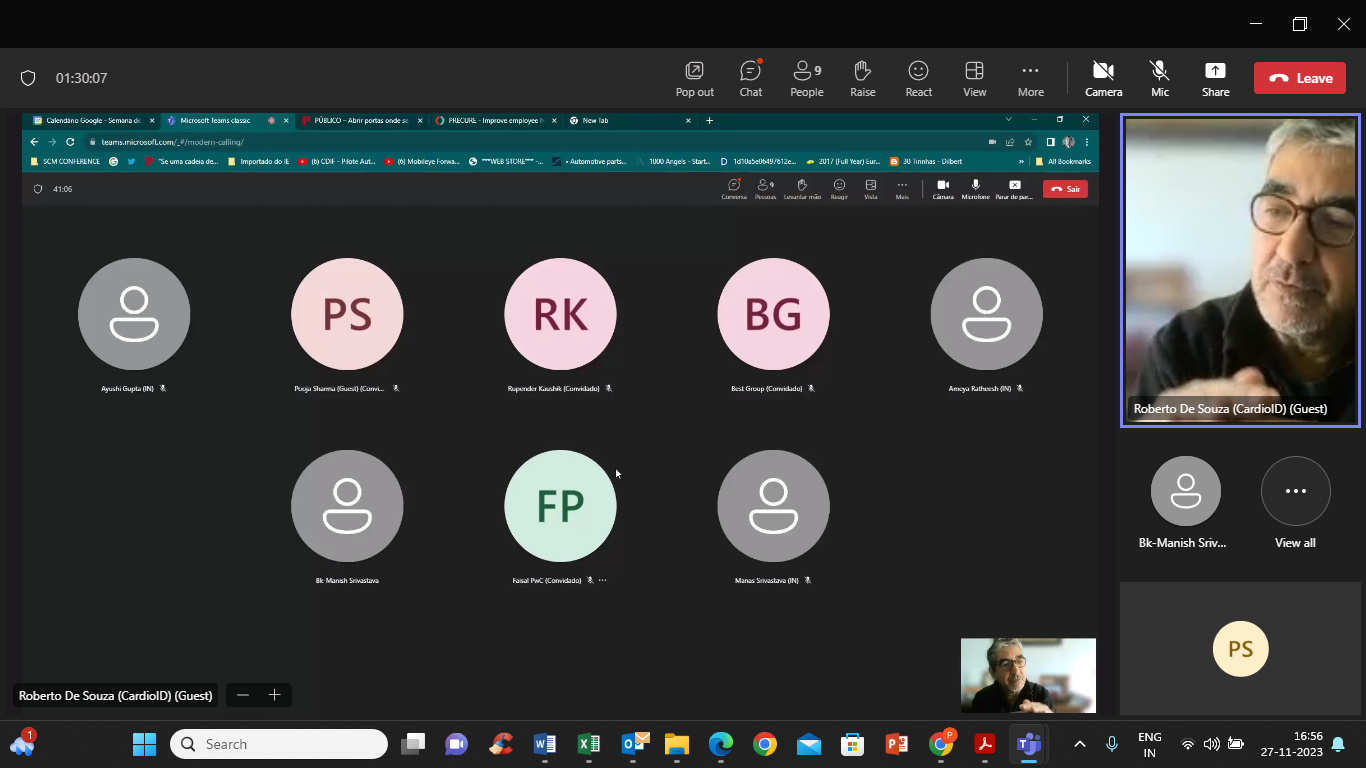Open the Chat panel
Image resolution: width=1366 pixels, height=768 pixels.
pos(750,78)
